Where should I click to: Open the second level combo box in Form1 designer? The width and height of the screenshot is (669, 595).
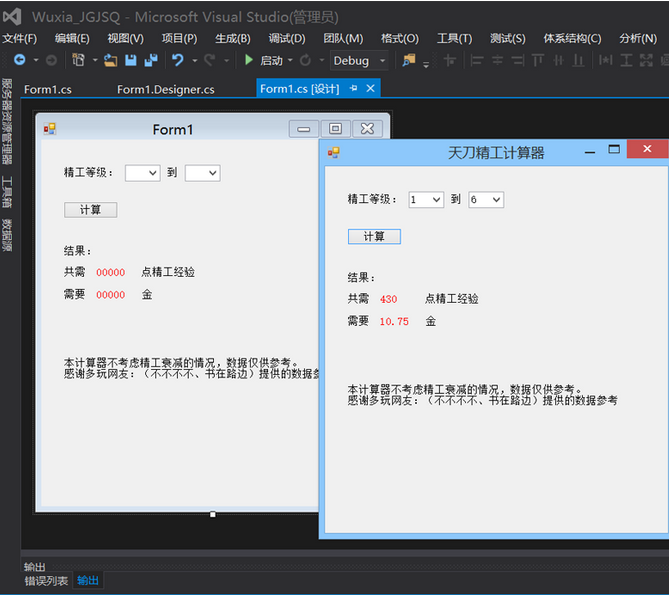(203, 173)
